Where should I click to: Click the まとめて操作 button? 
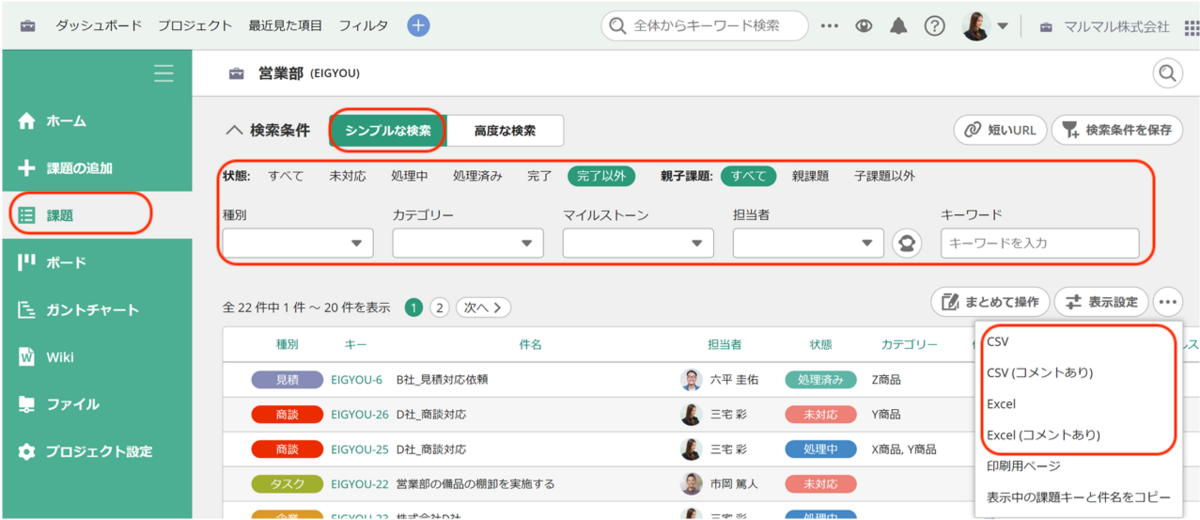[x=990, y=301]
